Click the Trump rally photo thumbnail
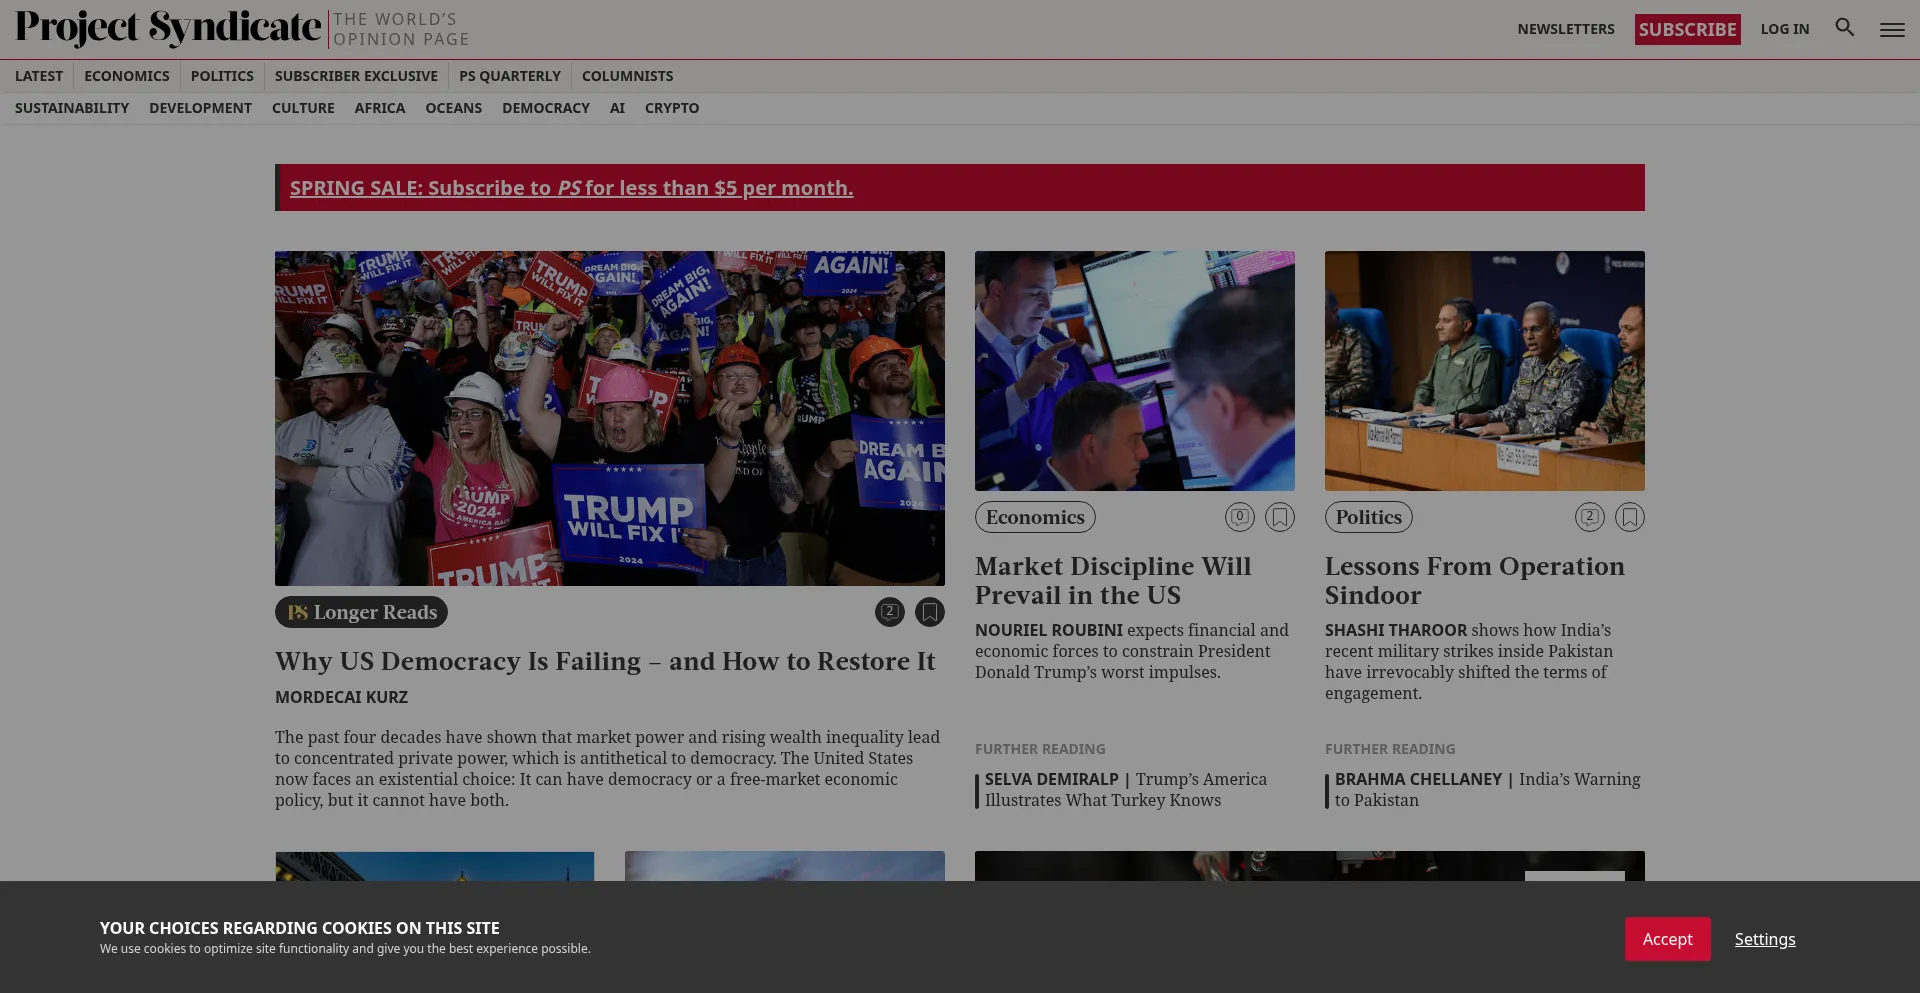 (x=610, y=418)
